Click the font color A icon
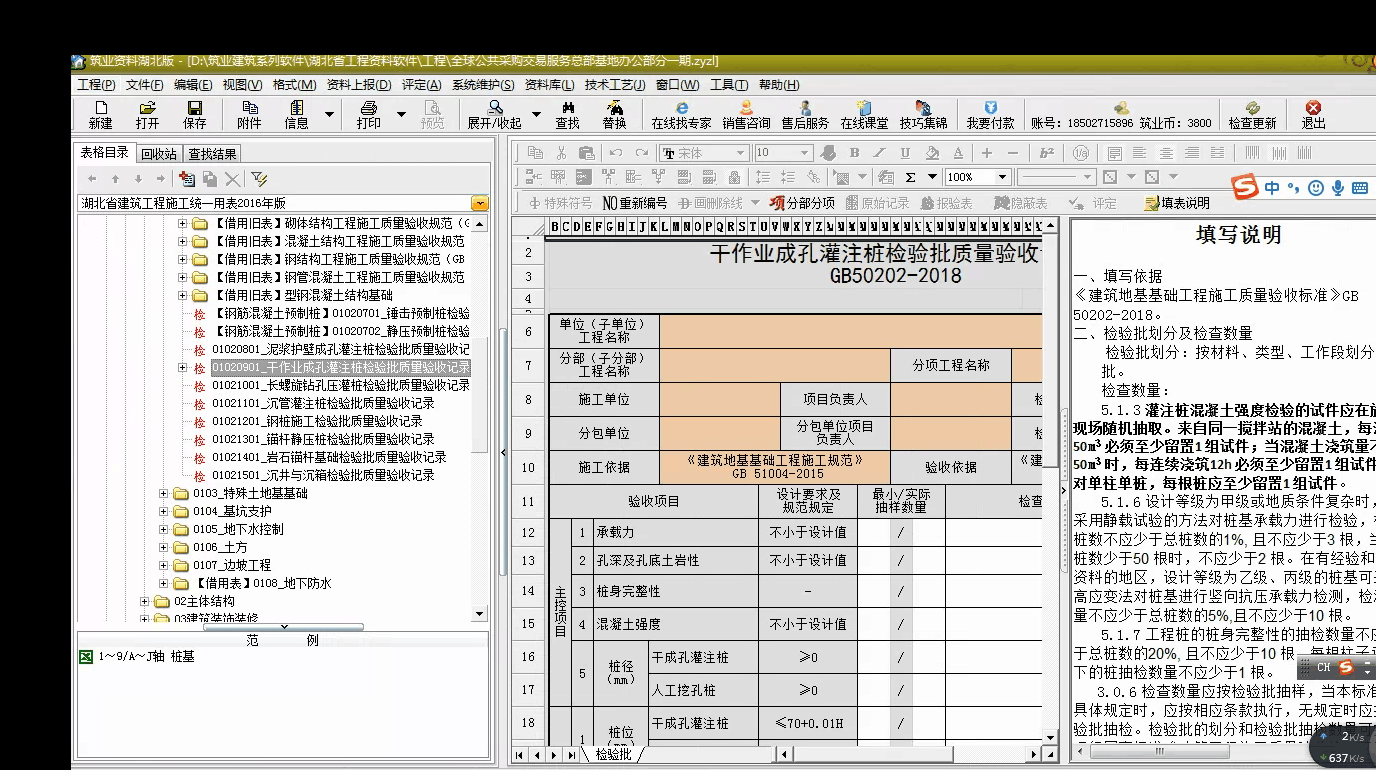This screenshot has height=770, width=1376. (x=957, y=152)
